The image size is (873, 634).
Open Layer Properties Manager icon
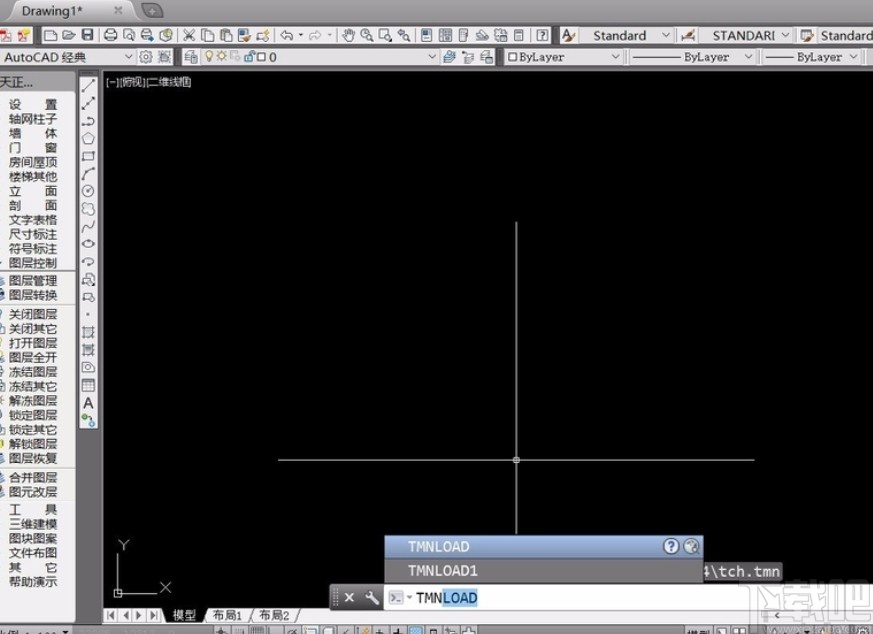pos(191,57)
